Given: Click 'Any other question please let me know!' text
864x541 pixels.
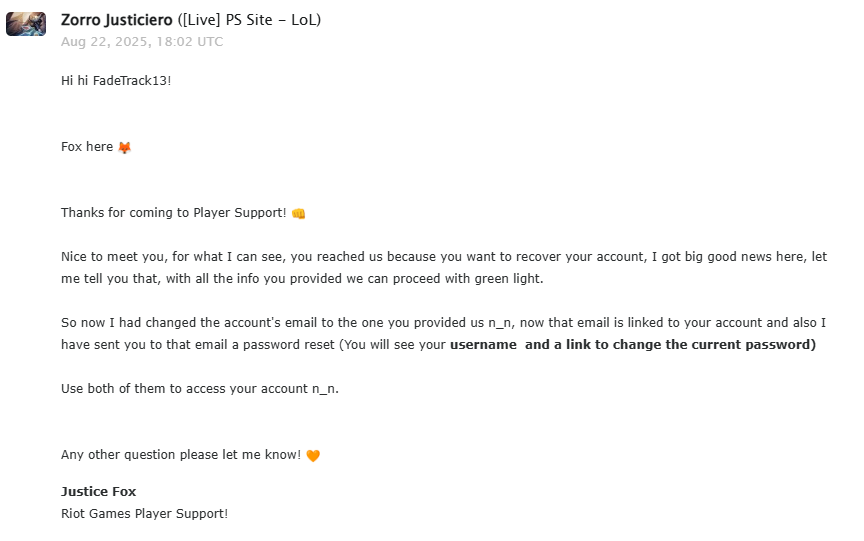Looking at the screenshot, I should tap(181, 455).
